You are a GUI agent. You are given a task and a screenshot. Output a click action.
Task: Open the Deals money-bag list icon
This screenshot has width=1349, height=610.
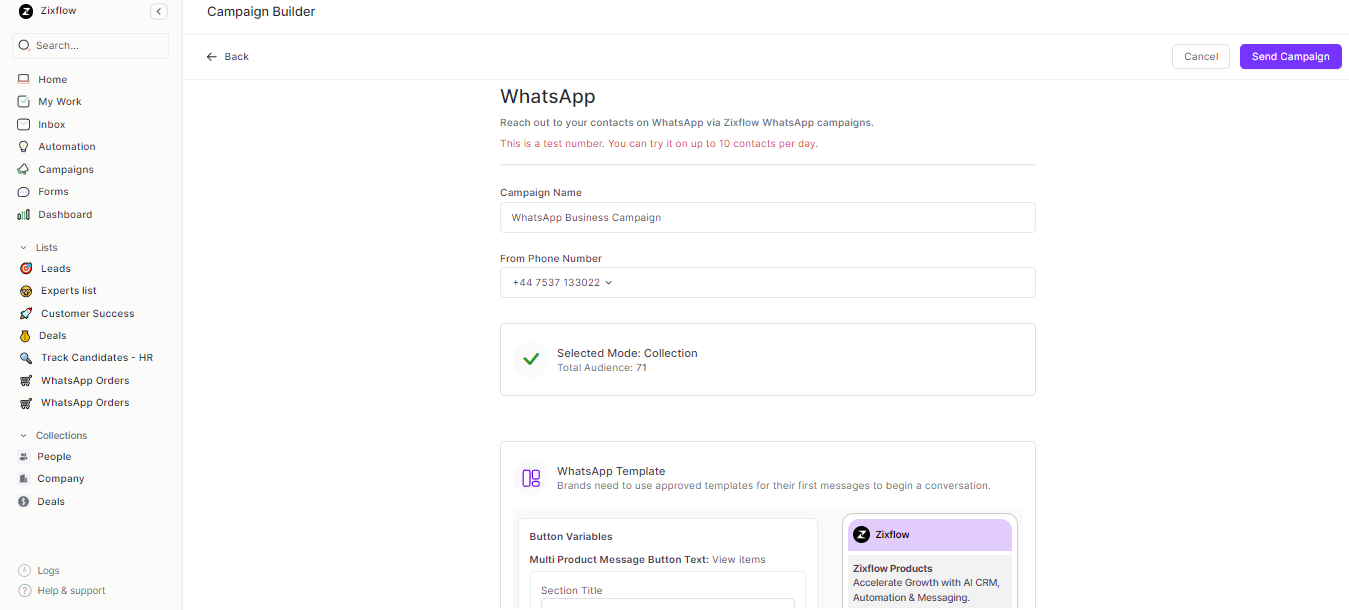[24, 335]
